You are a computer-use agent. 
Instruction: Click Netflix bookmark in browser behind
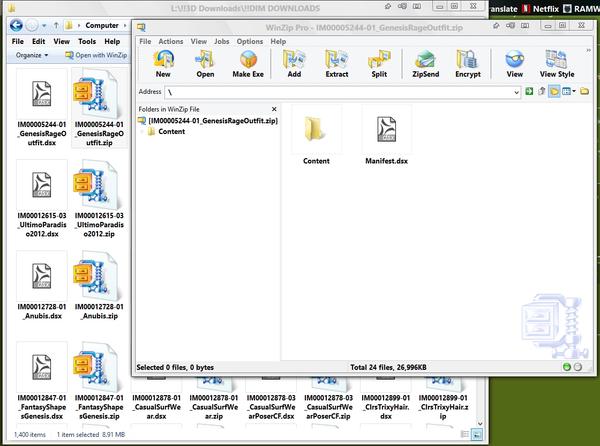540,8
